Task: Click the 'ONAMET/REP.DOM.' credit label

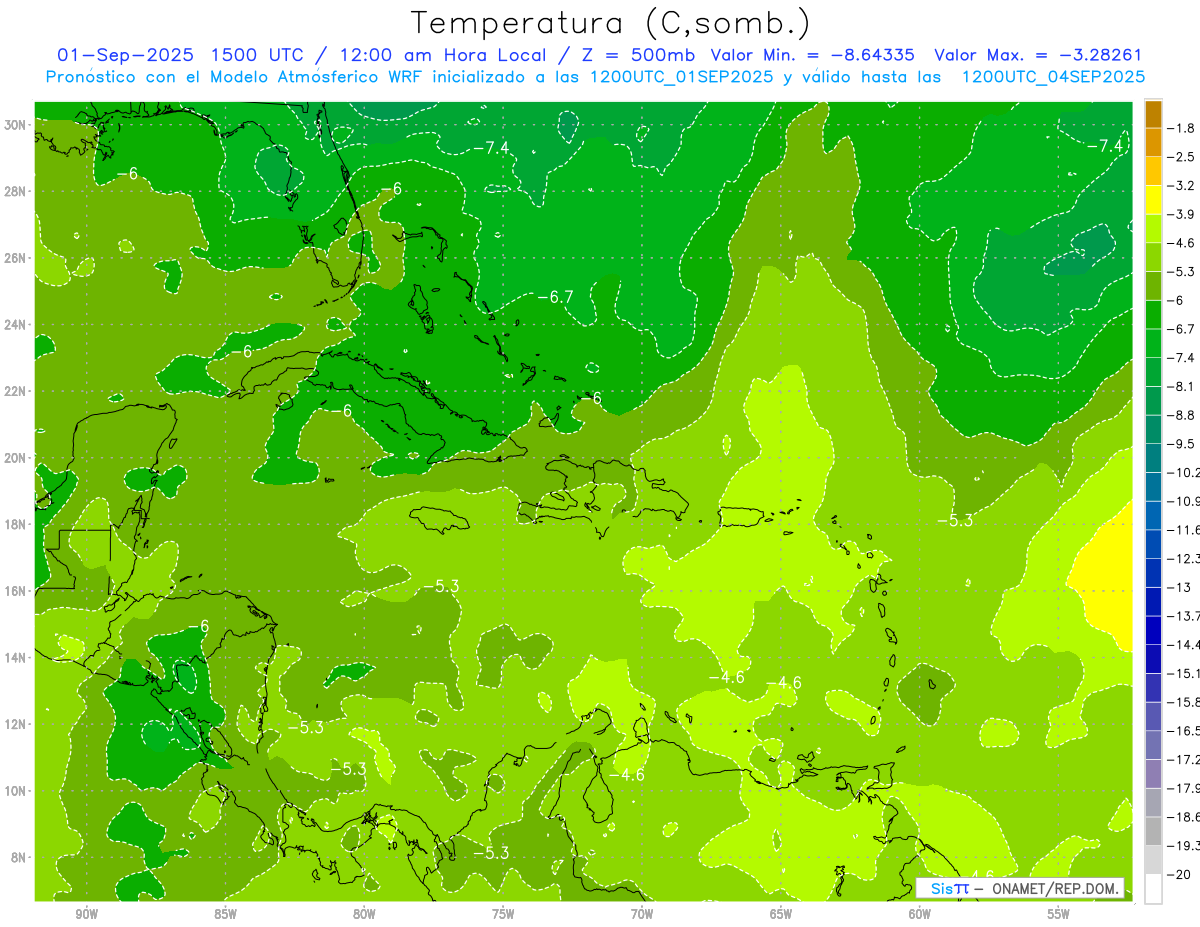Action: (1054, 888)
